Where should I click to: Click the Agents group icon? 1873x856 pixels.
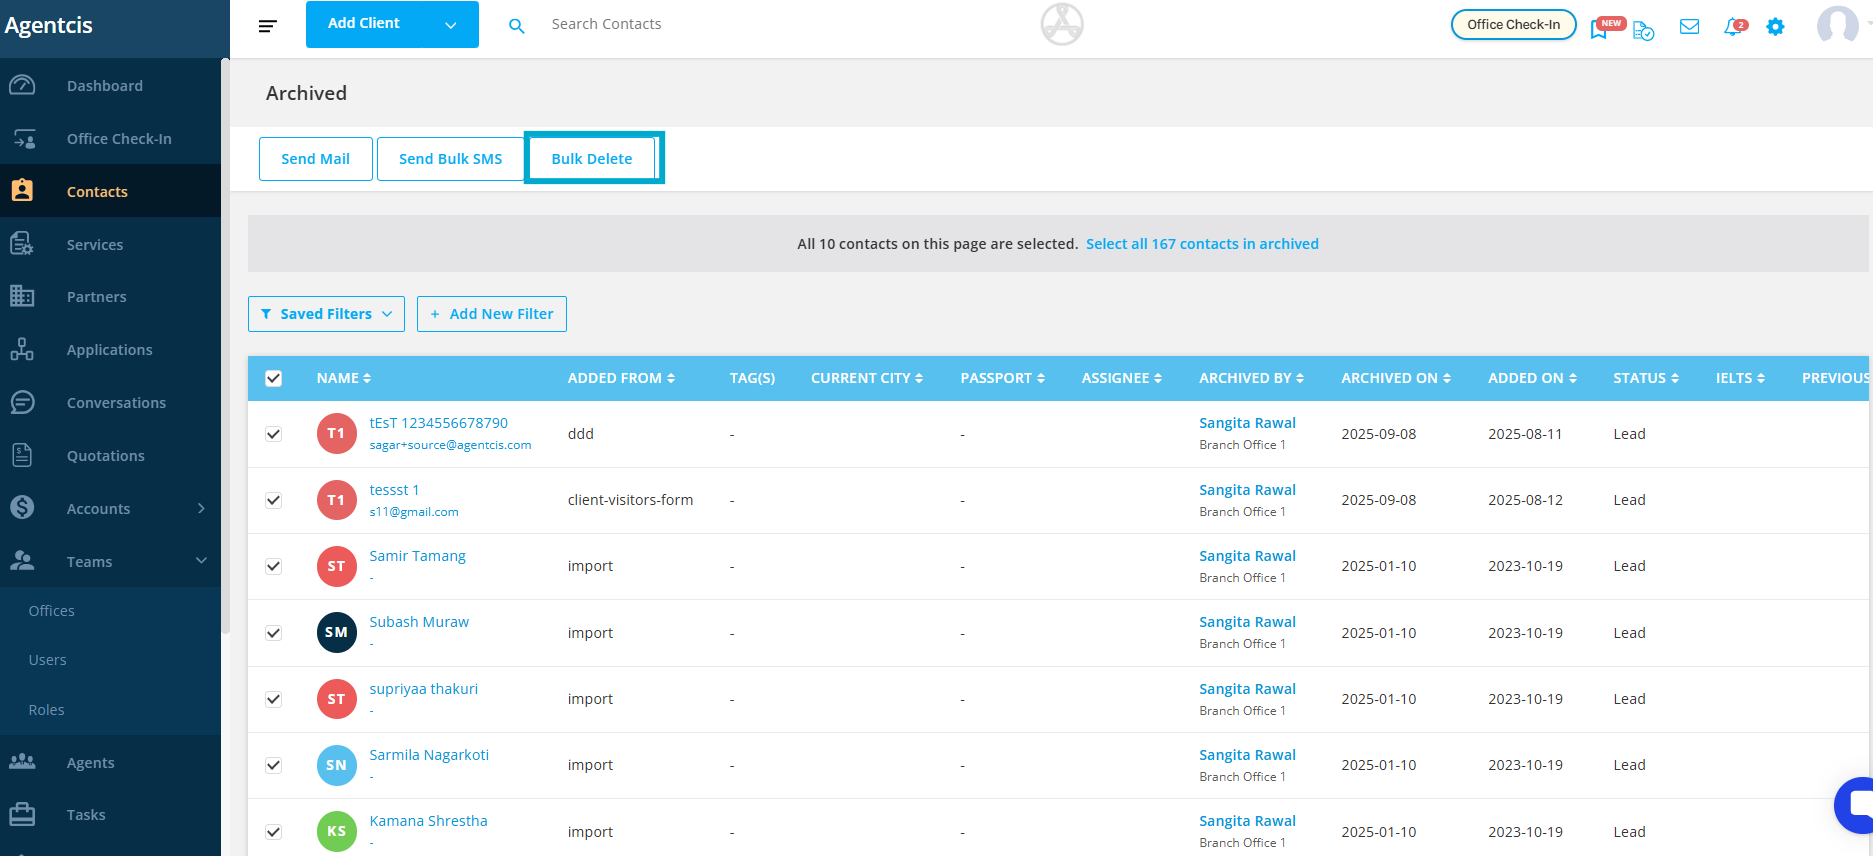coord(22,762)
